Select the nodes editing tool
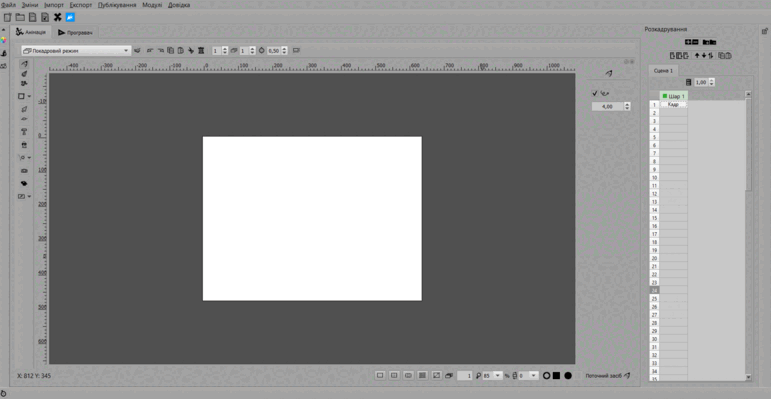 point(24,119)
